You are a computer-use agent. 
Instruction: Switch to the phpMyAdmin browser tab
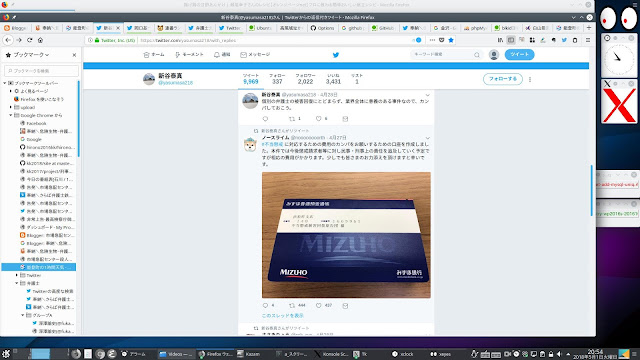[475, 28]
